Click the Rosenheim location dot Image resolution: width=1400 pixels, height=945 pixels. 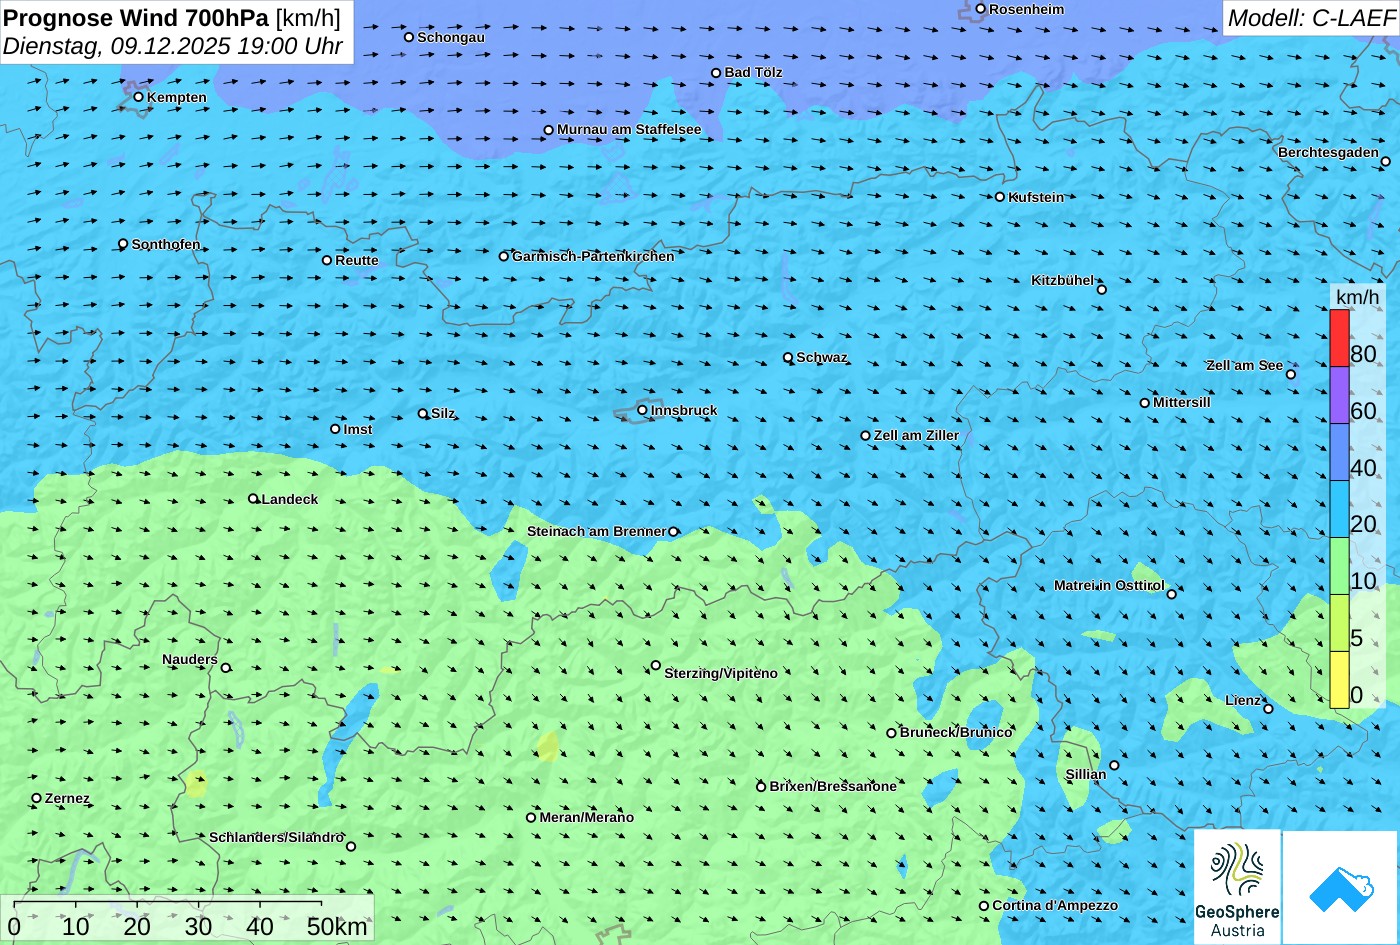tap(980, 9)
